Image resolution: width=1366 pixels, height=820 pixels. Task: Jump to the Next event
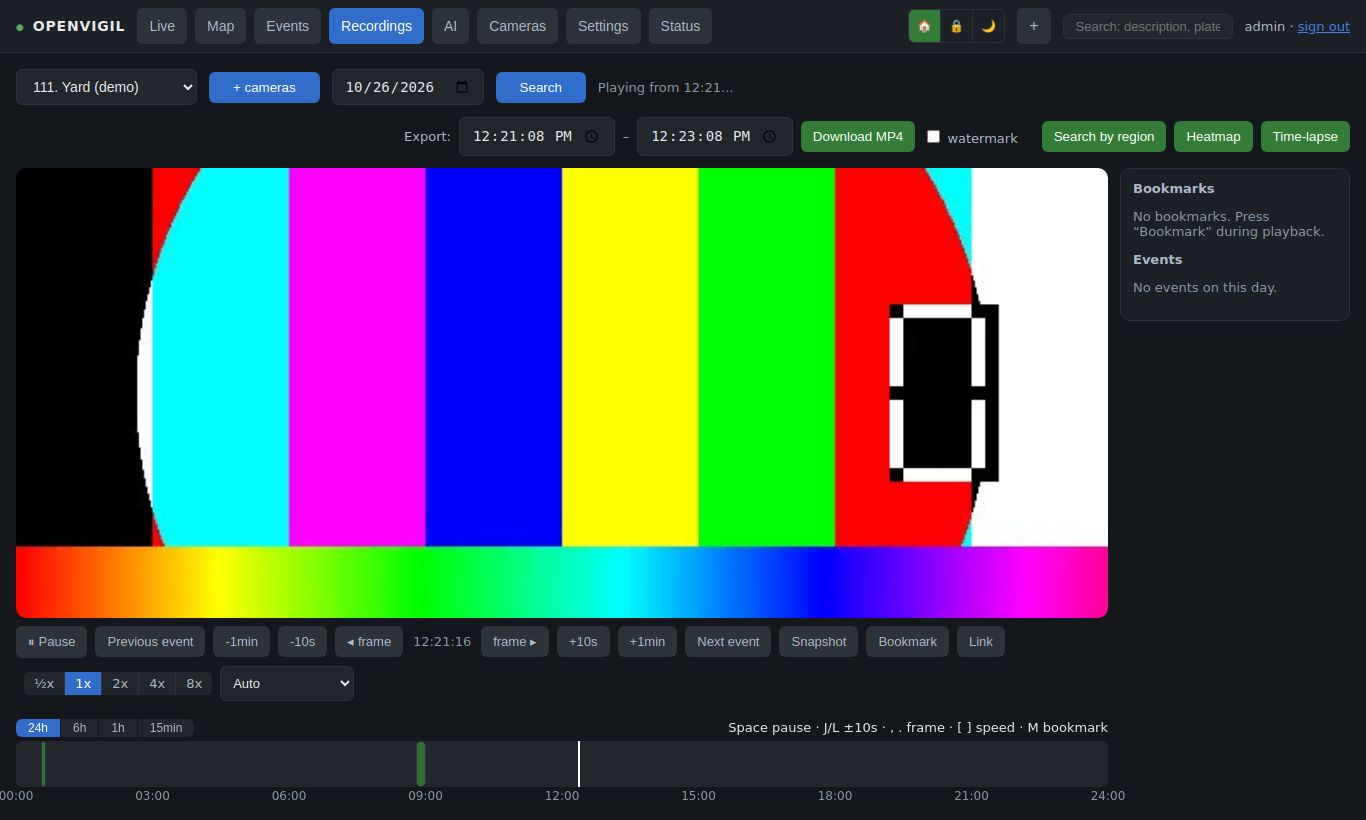[728, 642]
